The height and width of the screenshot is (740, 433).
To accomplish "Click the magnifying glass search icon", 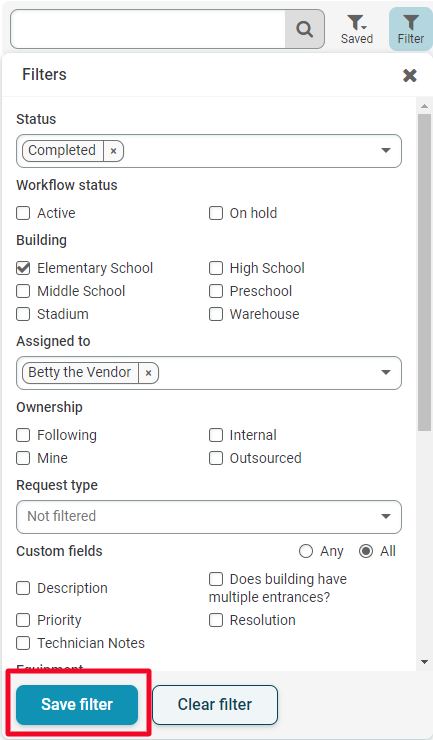I will pyautogui.click(x=305, y=29).
